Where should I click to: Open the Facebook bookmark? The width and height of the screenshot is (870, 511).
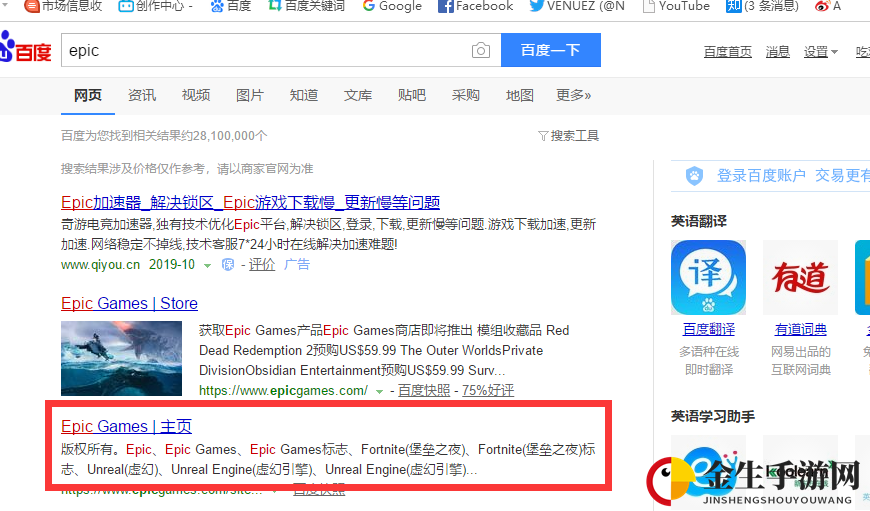(476, 6)
